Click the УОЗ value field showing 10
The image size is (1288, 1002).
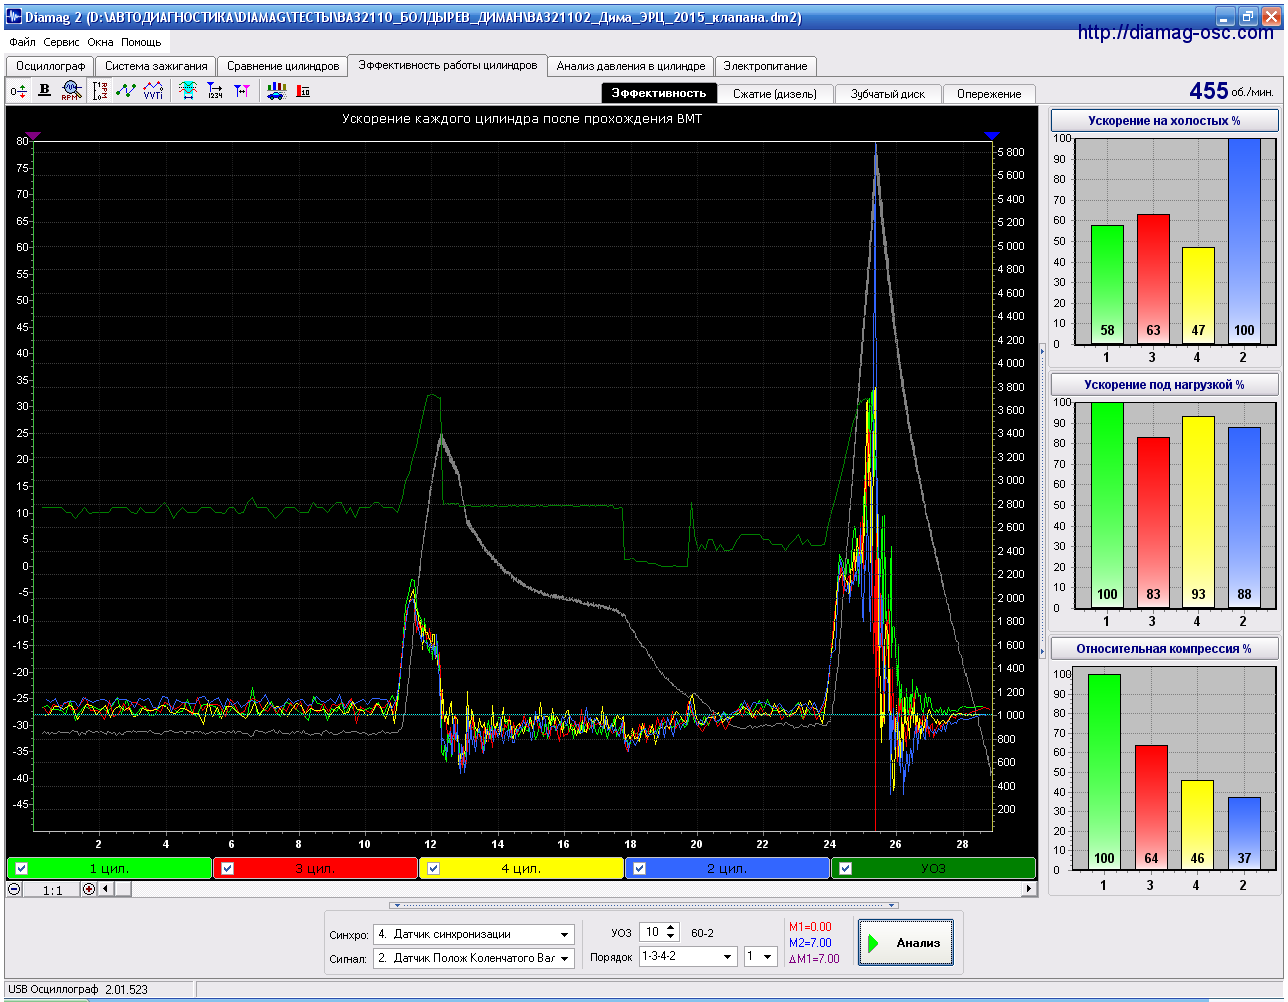(653, 932)
